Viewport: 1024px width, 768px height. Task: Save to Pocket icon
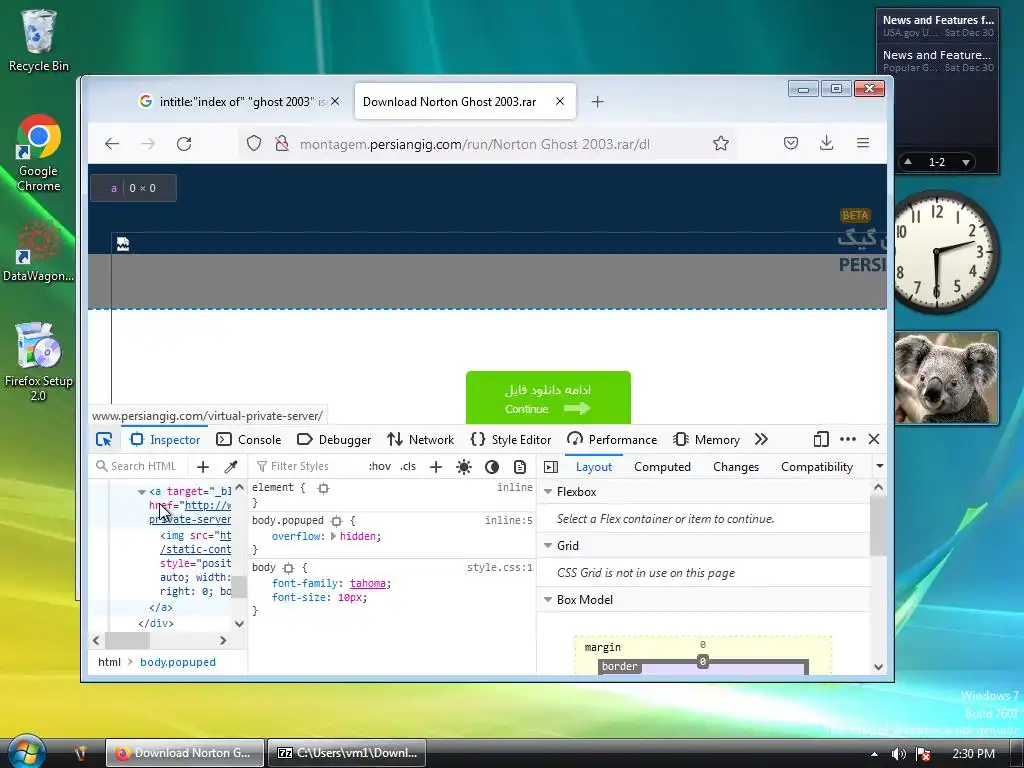tap(791, 143)
